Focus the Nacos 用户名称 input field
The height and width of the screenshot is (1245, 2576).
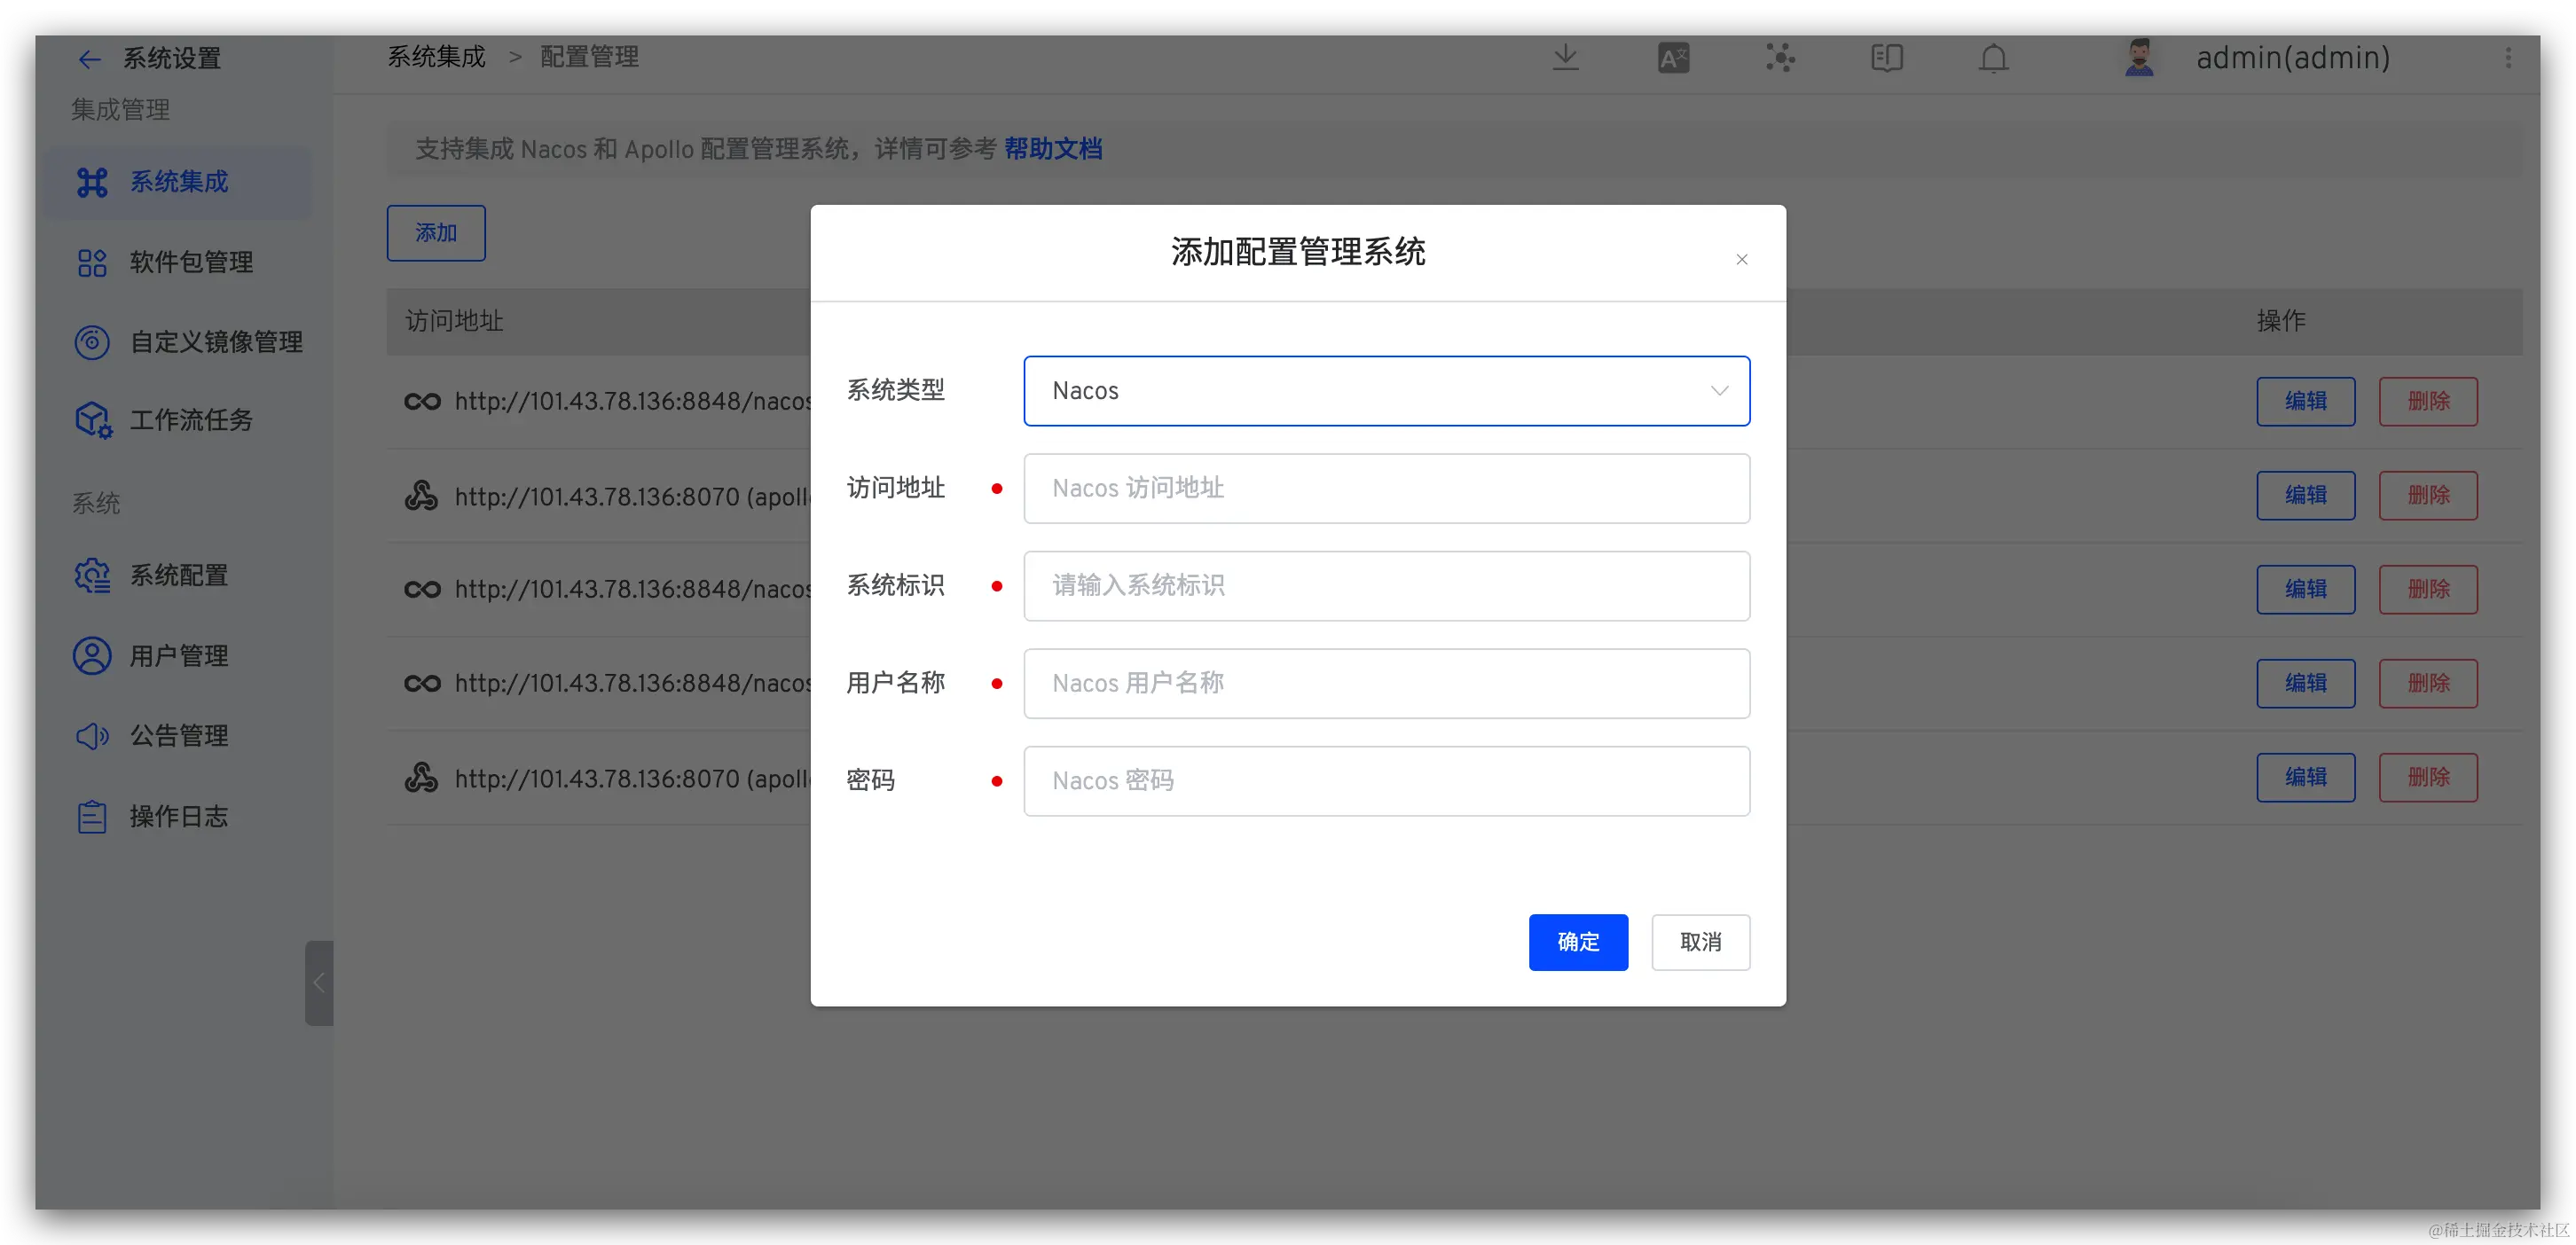tap(1386, 683)
